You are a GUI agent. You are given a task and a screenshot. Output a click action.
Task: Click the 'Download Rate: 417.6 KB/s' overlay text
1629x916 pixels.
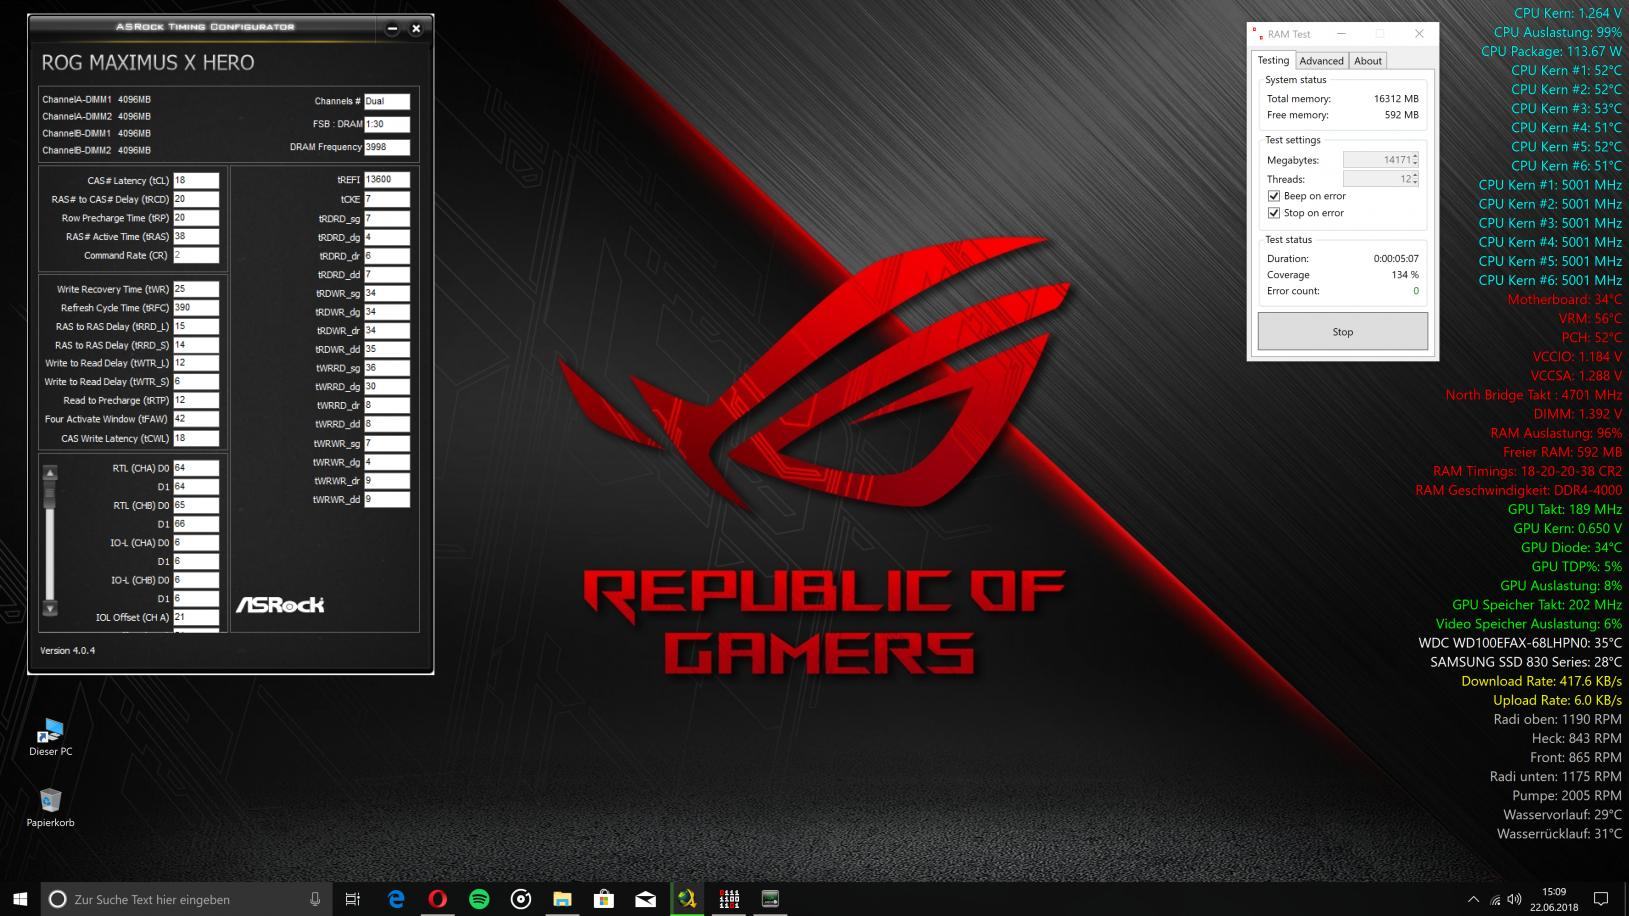click(x=1541, y=681)
